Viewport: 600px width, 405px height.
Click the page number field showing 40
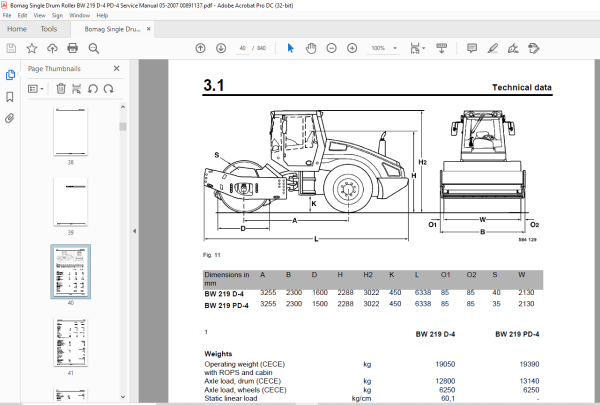242,48
